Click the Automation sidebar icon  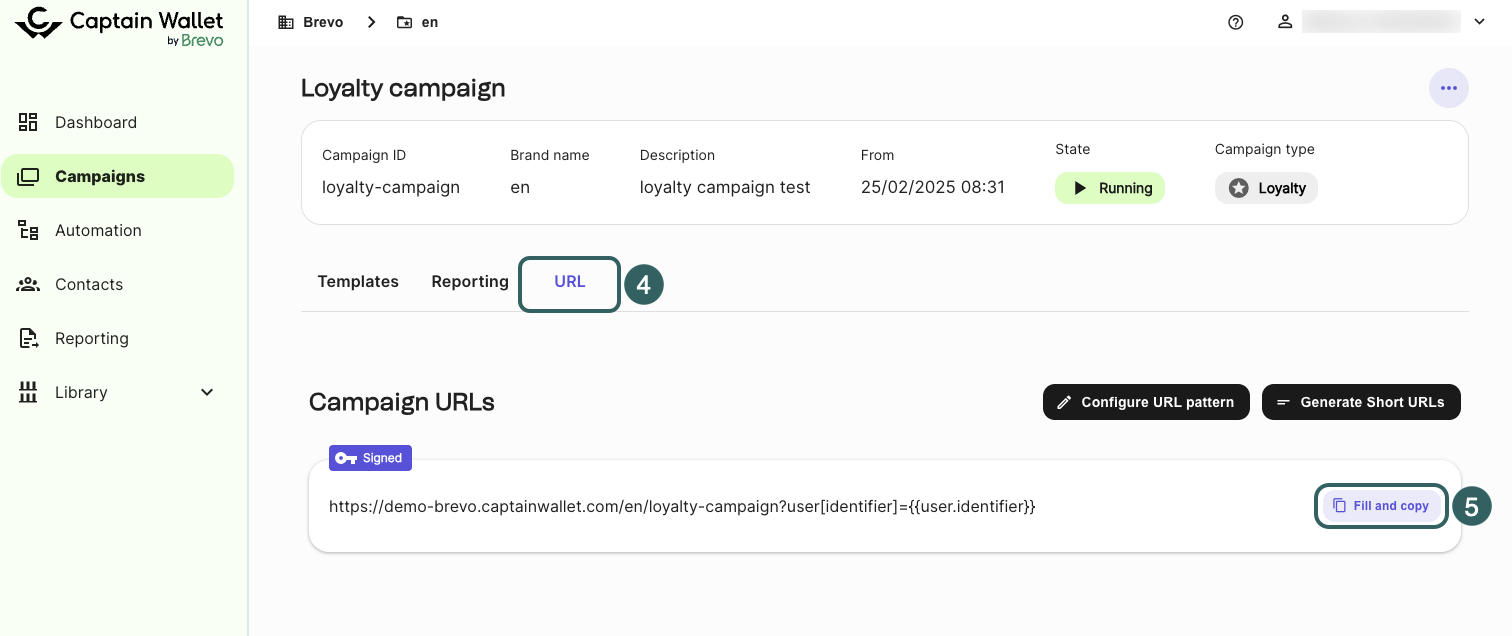28,230
